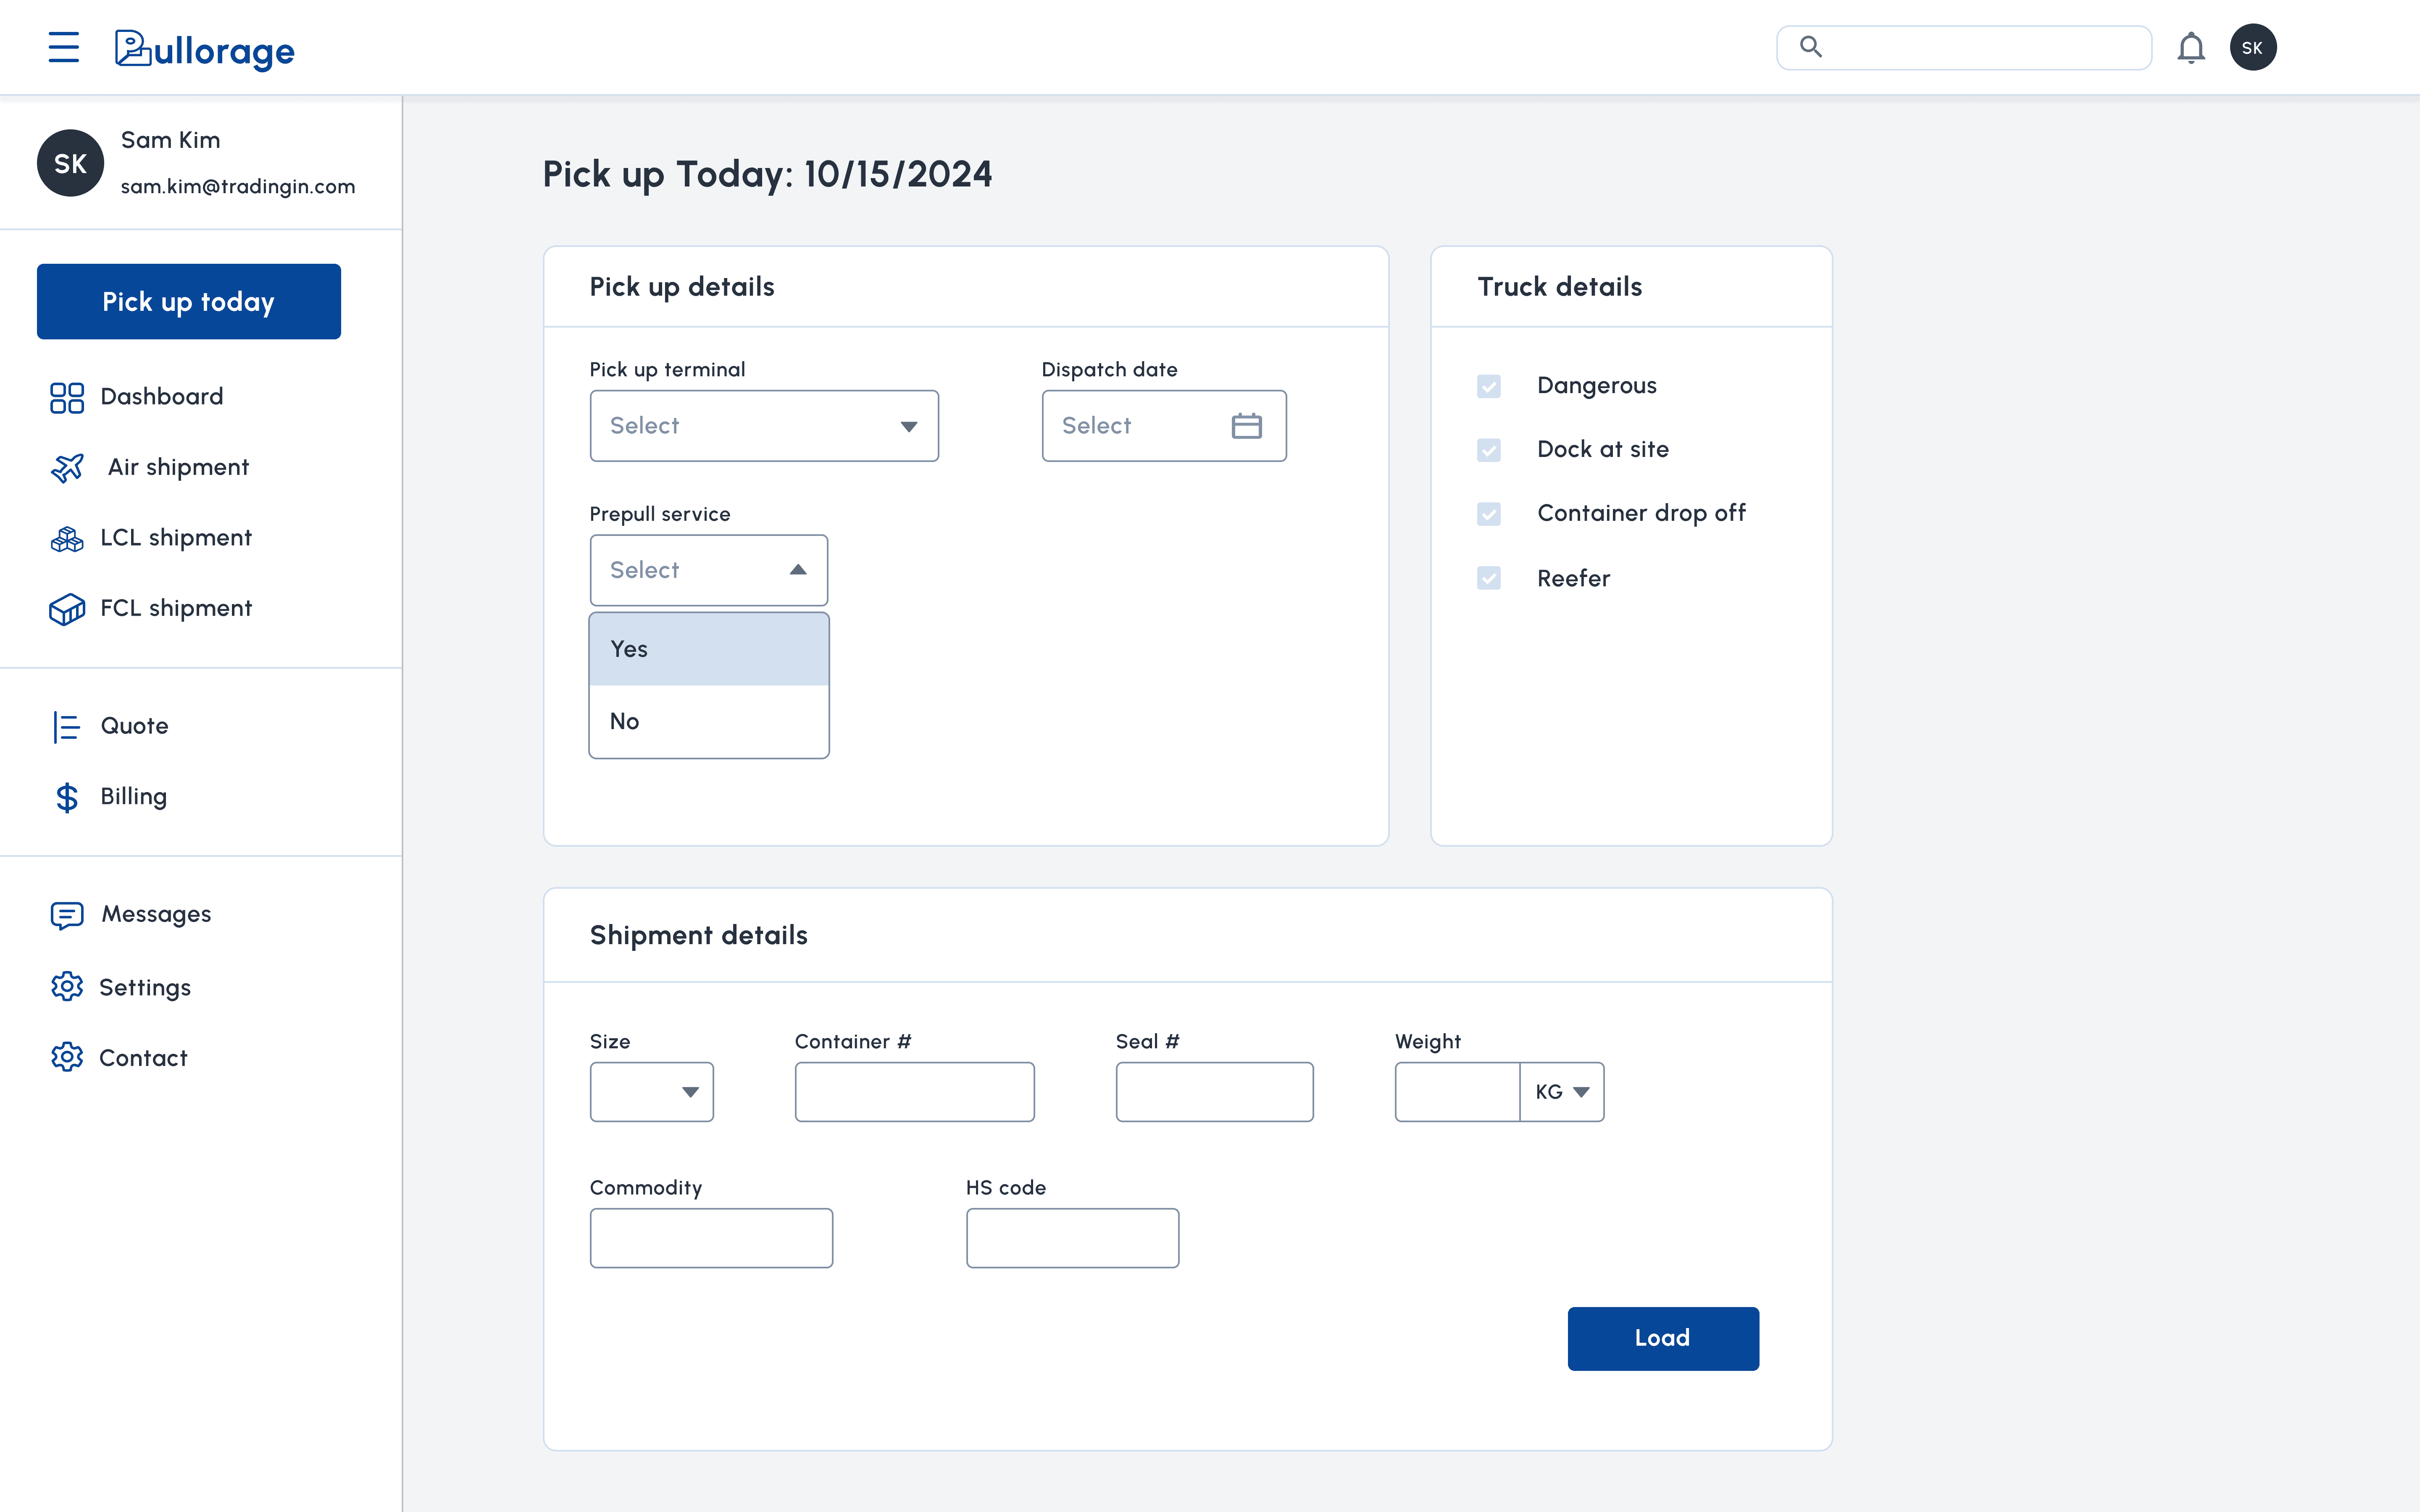The image size is (2420, 1512).
Task: Open the KG weight unit dropdown
Action: coord(1562,1092)
